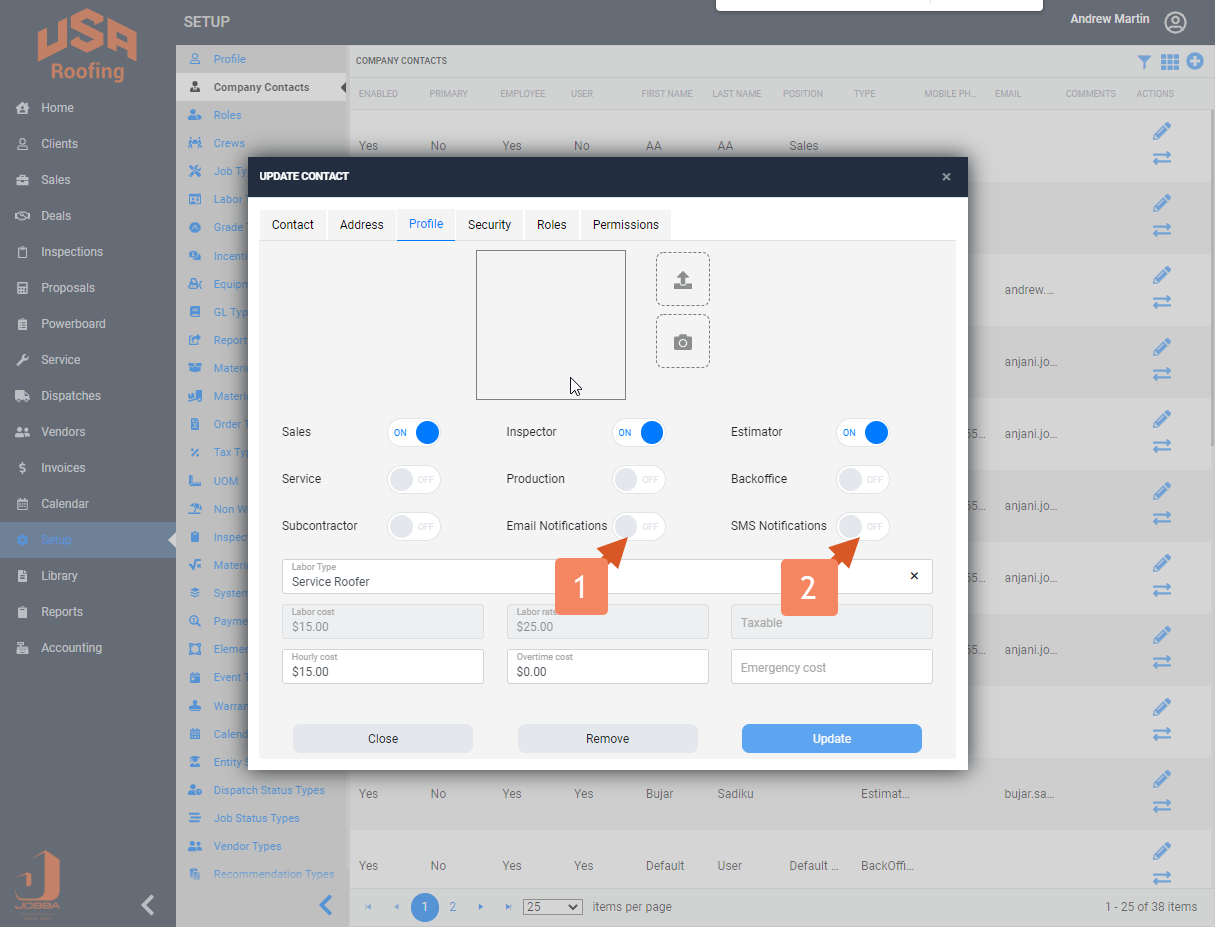Clear the Labor Type selection

point(913,576)
